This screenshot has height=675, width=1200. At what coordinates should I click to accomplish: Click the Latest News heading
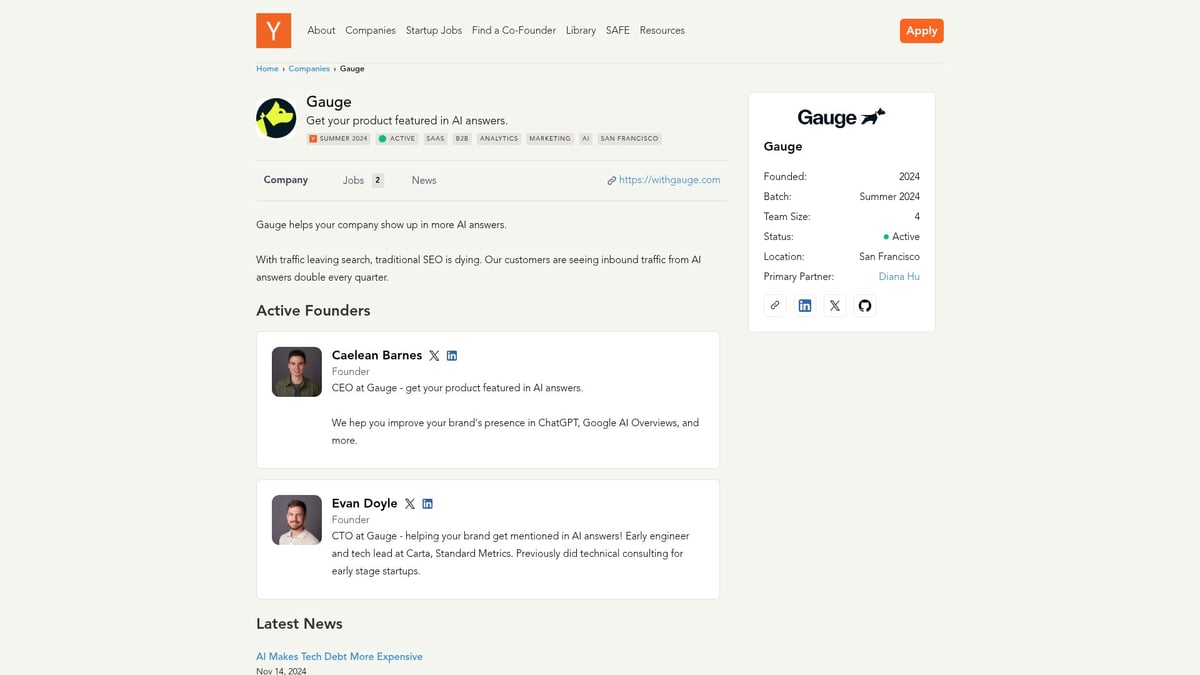click(x=299, y=624)
